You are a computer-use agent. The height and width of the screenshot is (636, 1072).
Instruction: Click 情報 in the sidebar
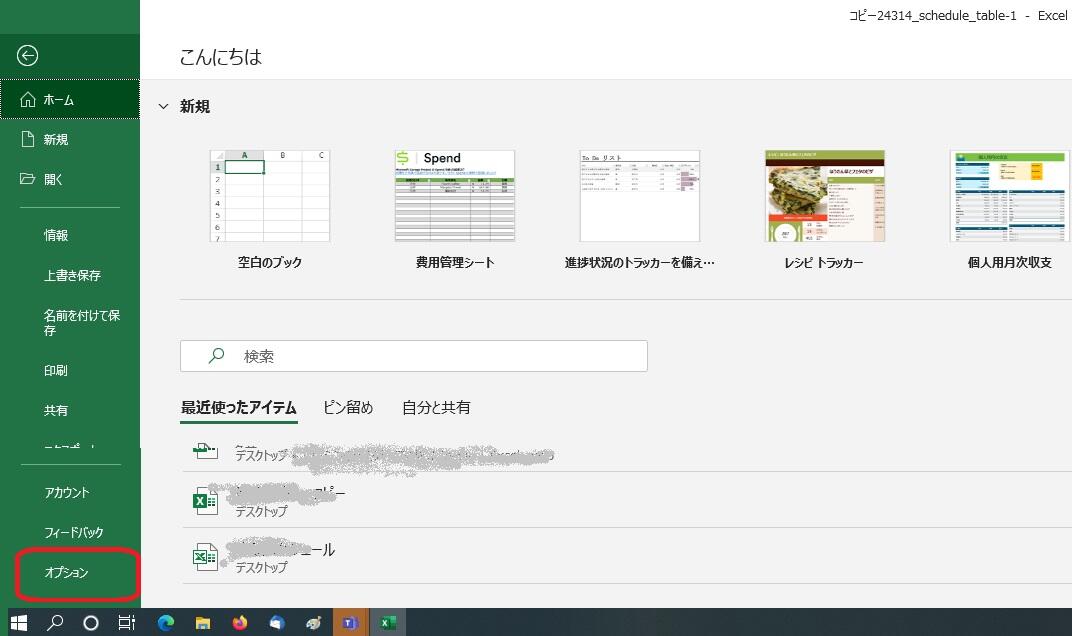coord(56,236)
